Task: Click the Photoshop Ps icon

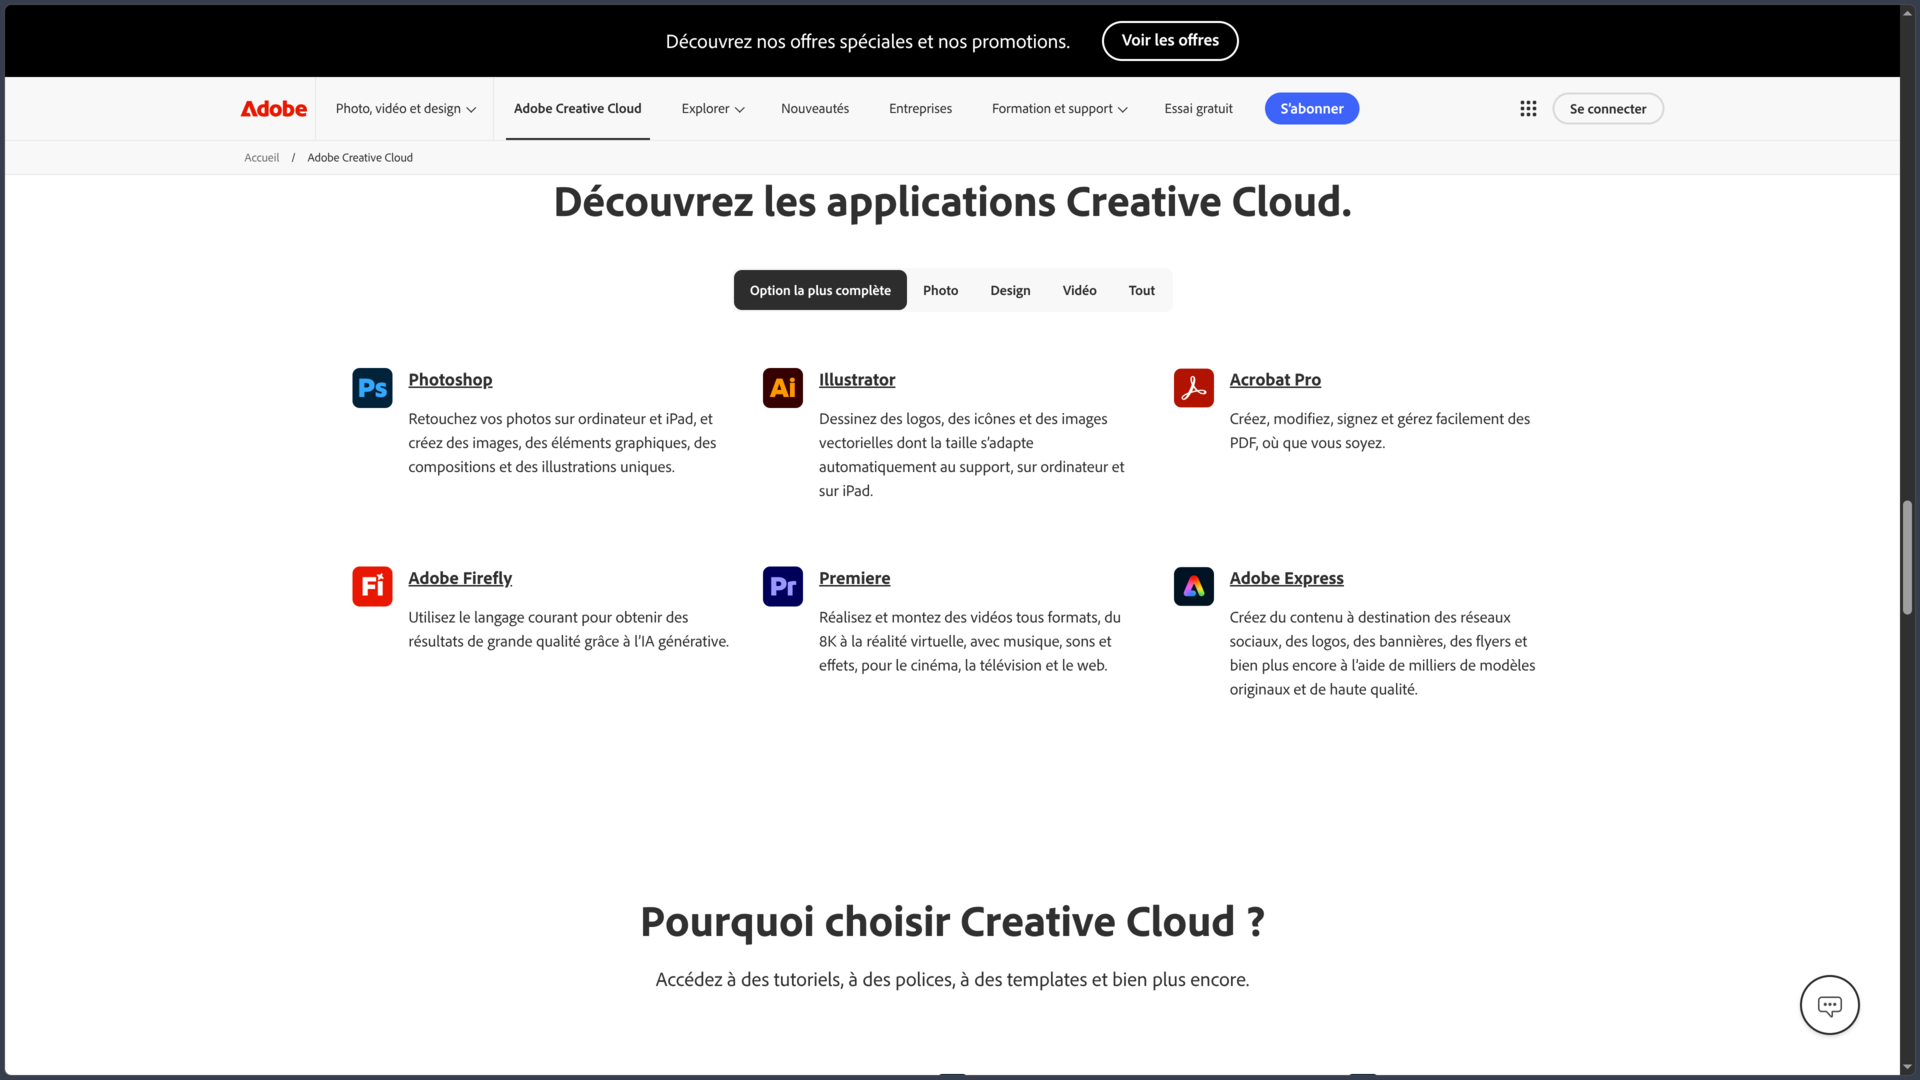Action: pos(372,388)
